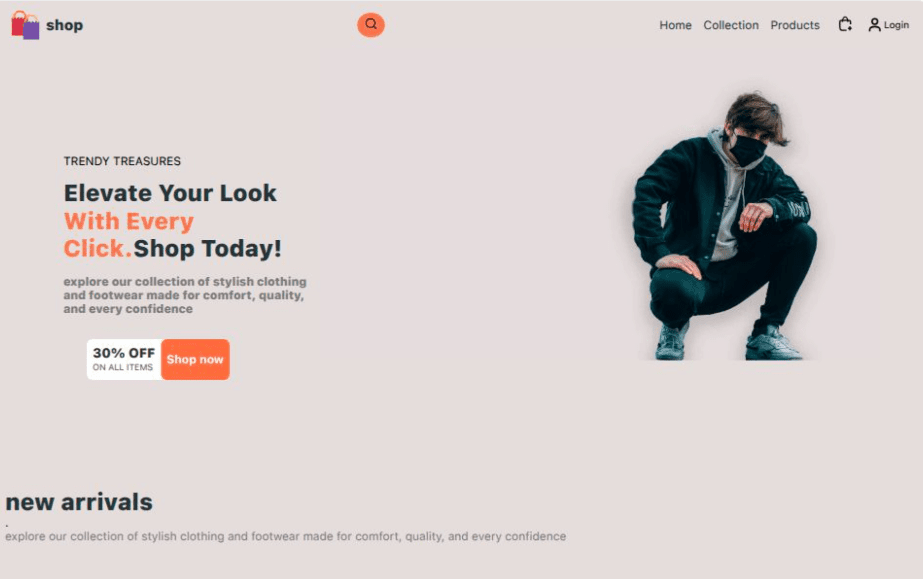The height and width of the screenshot is (579, 923).
Task: Click the Elevate Your Look headline
Action: pos(170,193)
